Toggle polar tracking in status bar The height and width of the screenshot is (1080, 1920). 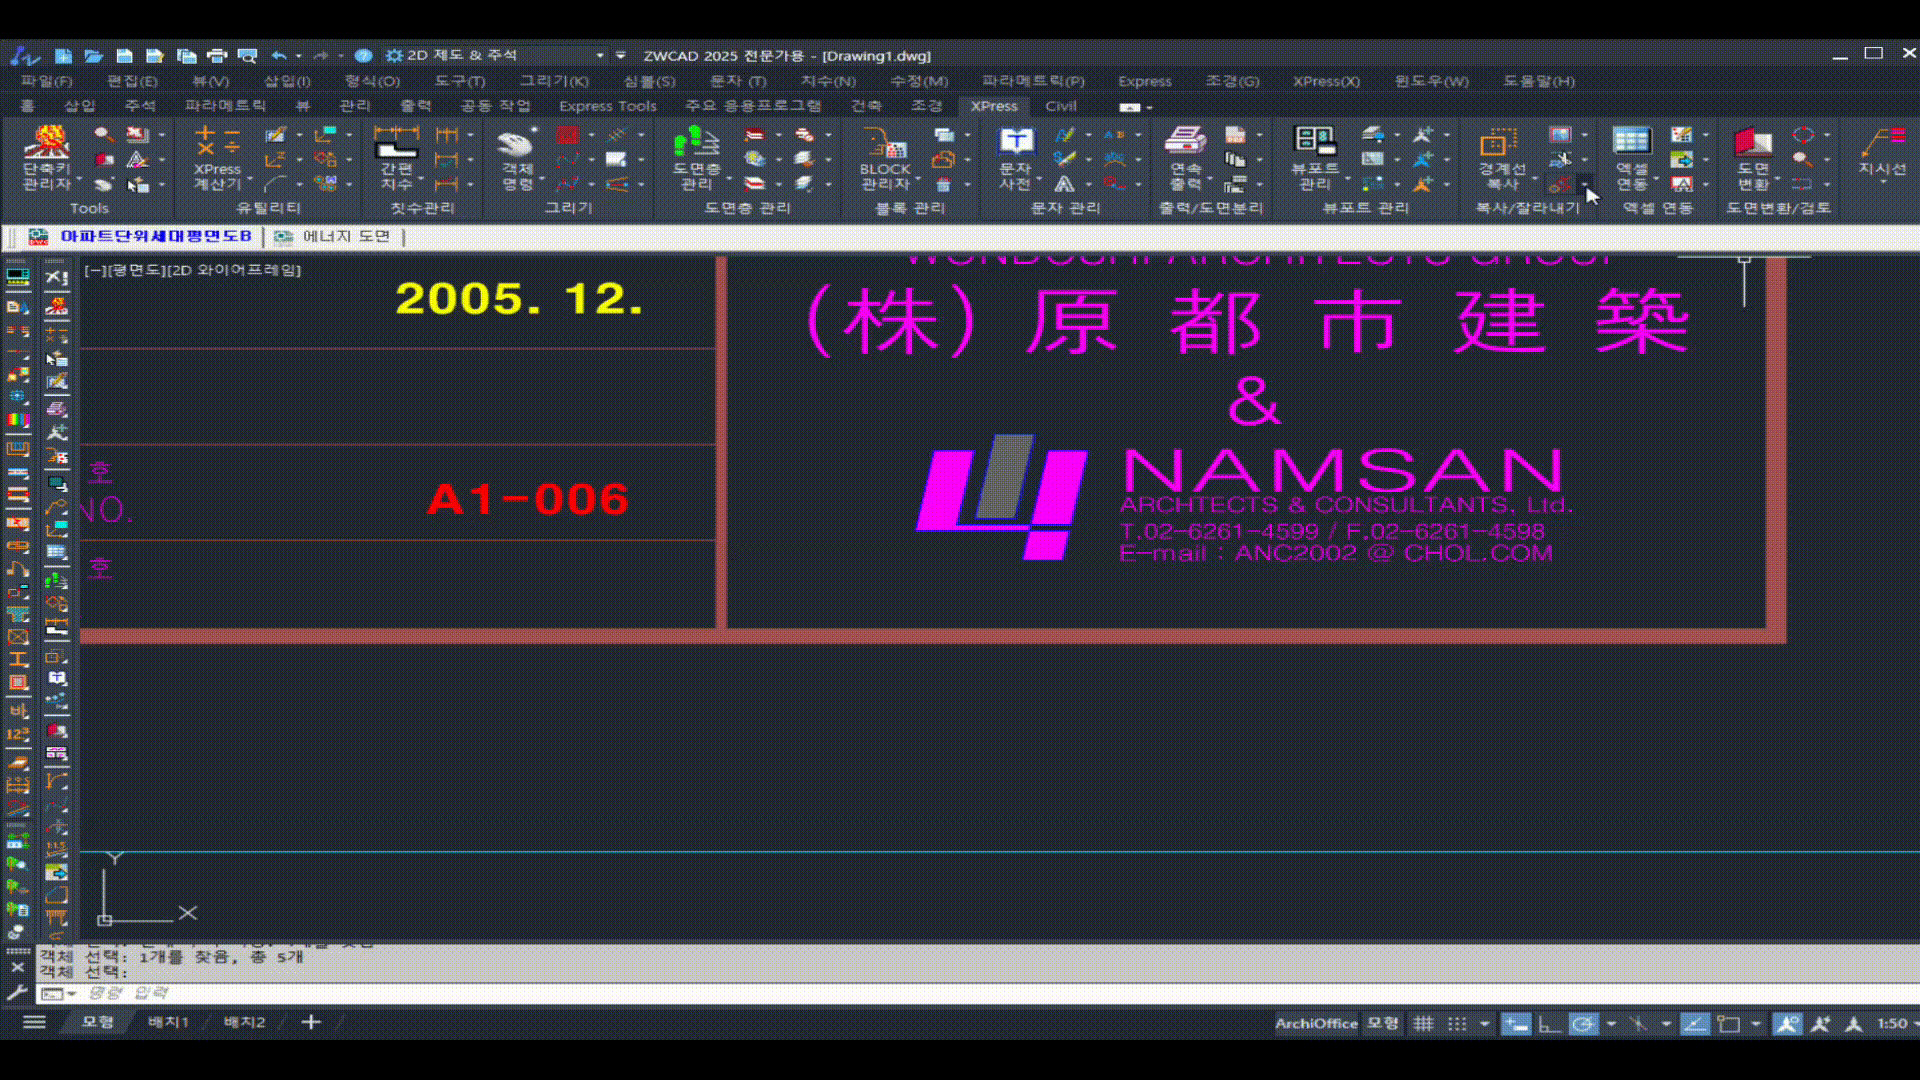pyautogui.click(x=1582, y=1023)
